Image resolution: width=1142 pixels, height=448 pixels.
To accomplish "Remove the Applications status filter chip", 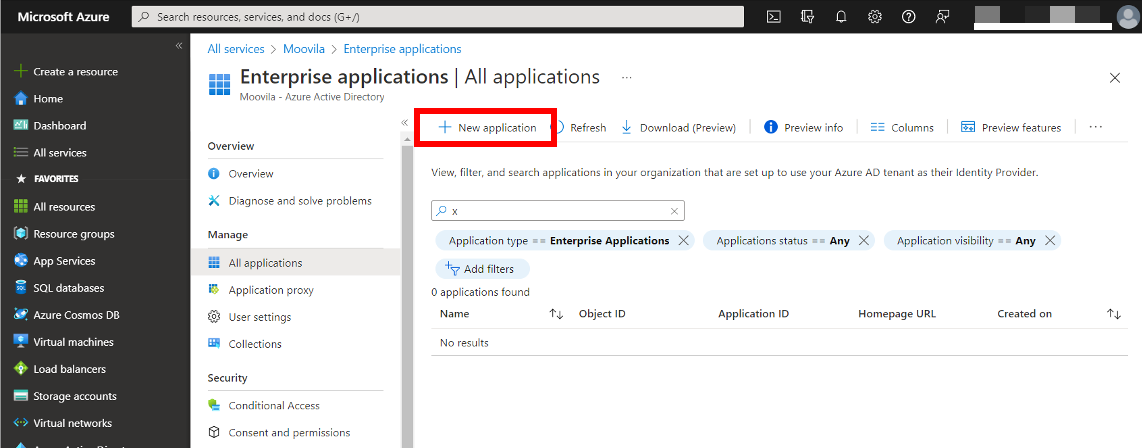I will pyautogui.click(x=864, y=241).
